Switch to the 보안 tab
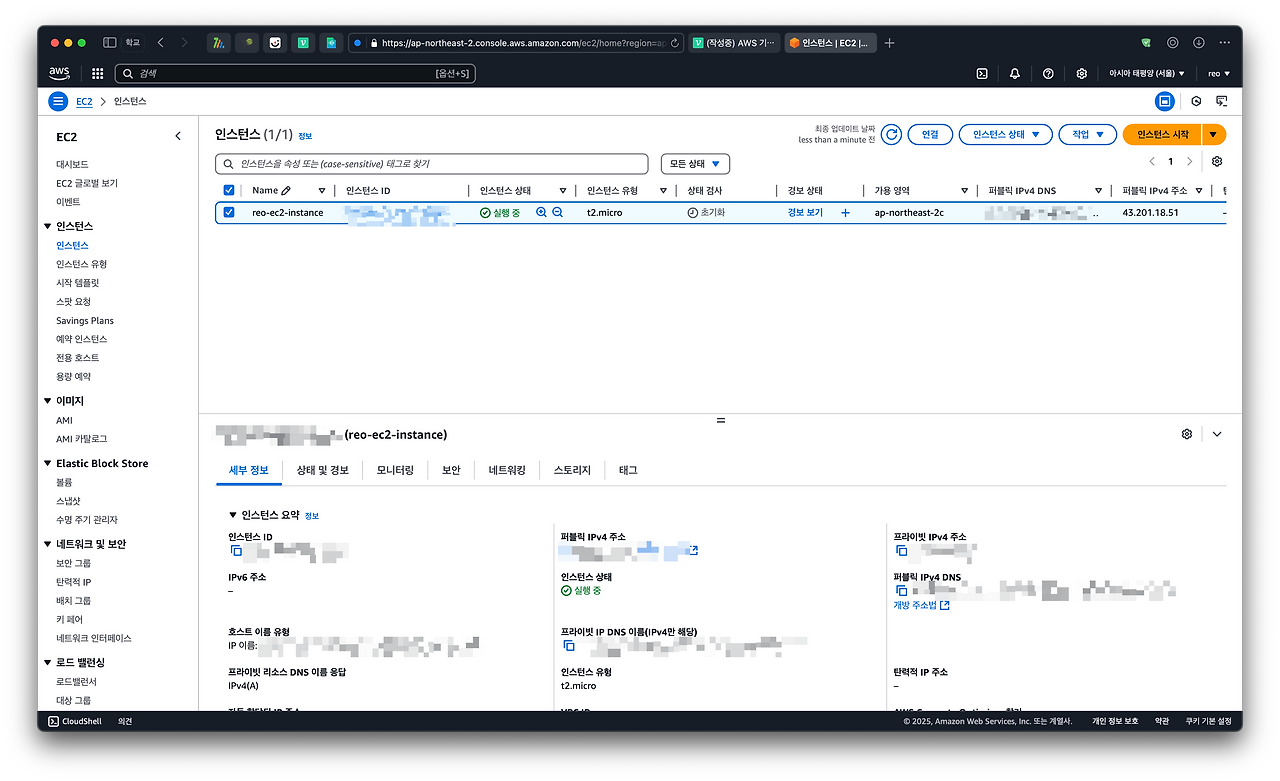The height and width of the screenshot is (781, 1280). [451, 470]
